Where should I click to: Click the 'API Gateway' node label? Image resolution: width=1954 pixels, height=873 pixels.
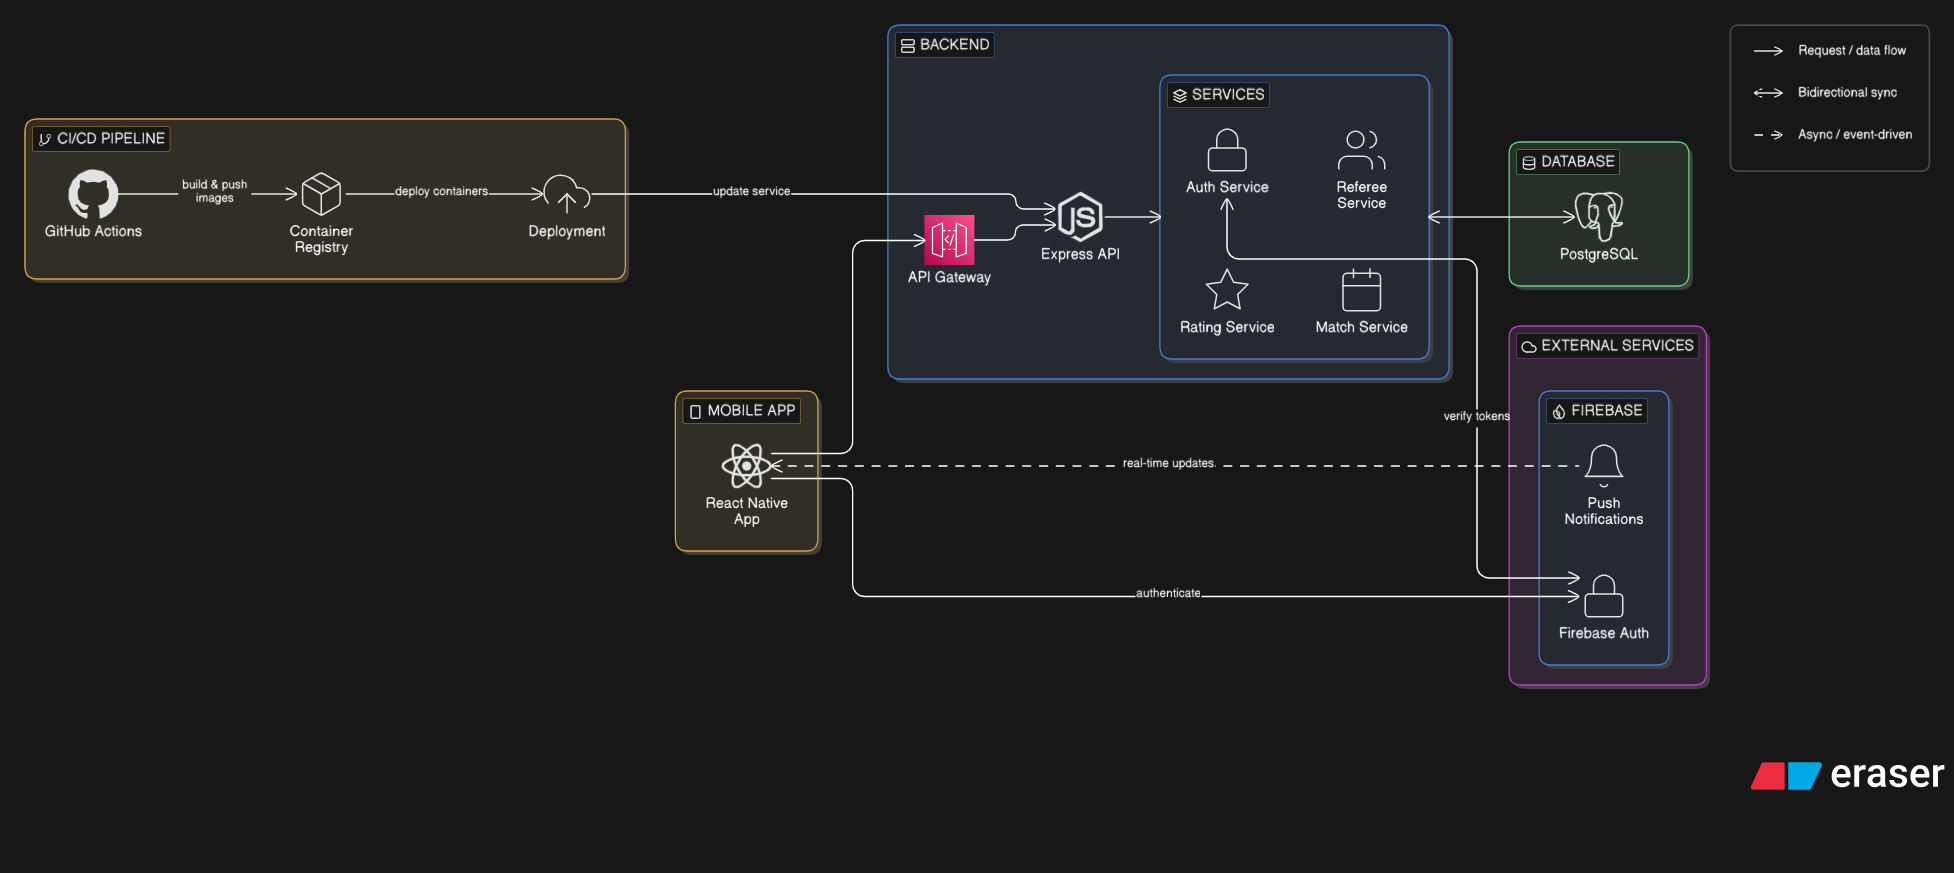[x=949, y=277]
